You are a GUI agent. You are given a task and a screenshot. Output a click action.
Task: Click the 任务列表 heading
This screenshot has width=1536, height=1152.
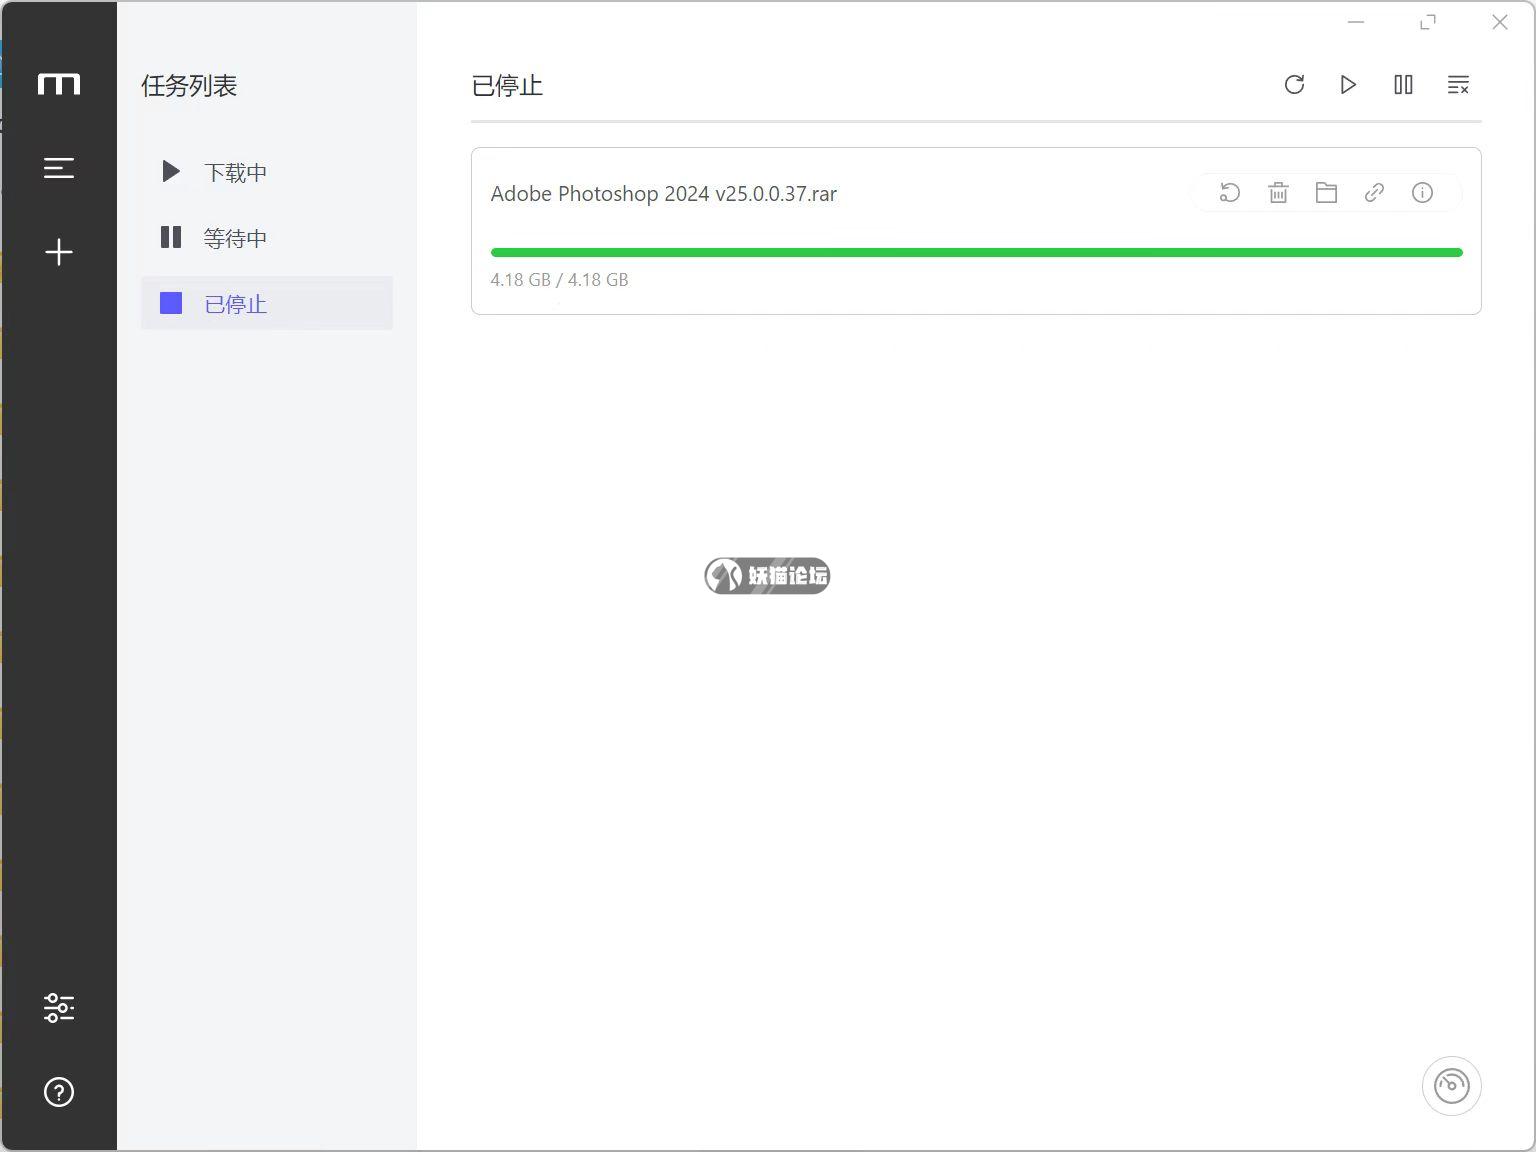click(x=189, y=86)
